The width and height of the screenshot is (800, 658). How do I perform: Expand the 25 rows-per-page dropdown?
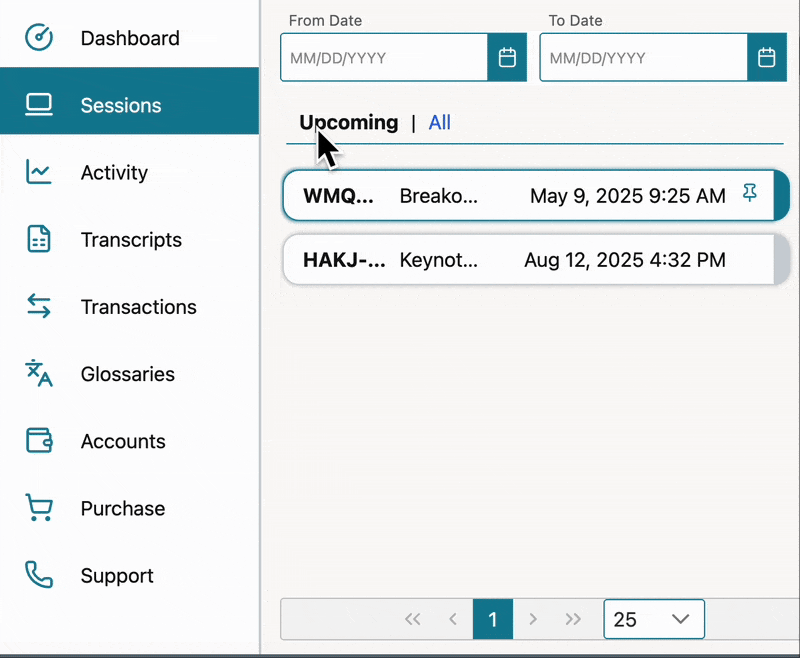tap(654, 619)
